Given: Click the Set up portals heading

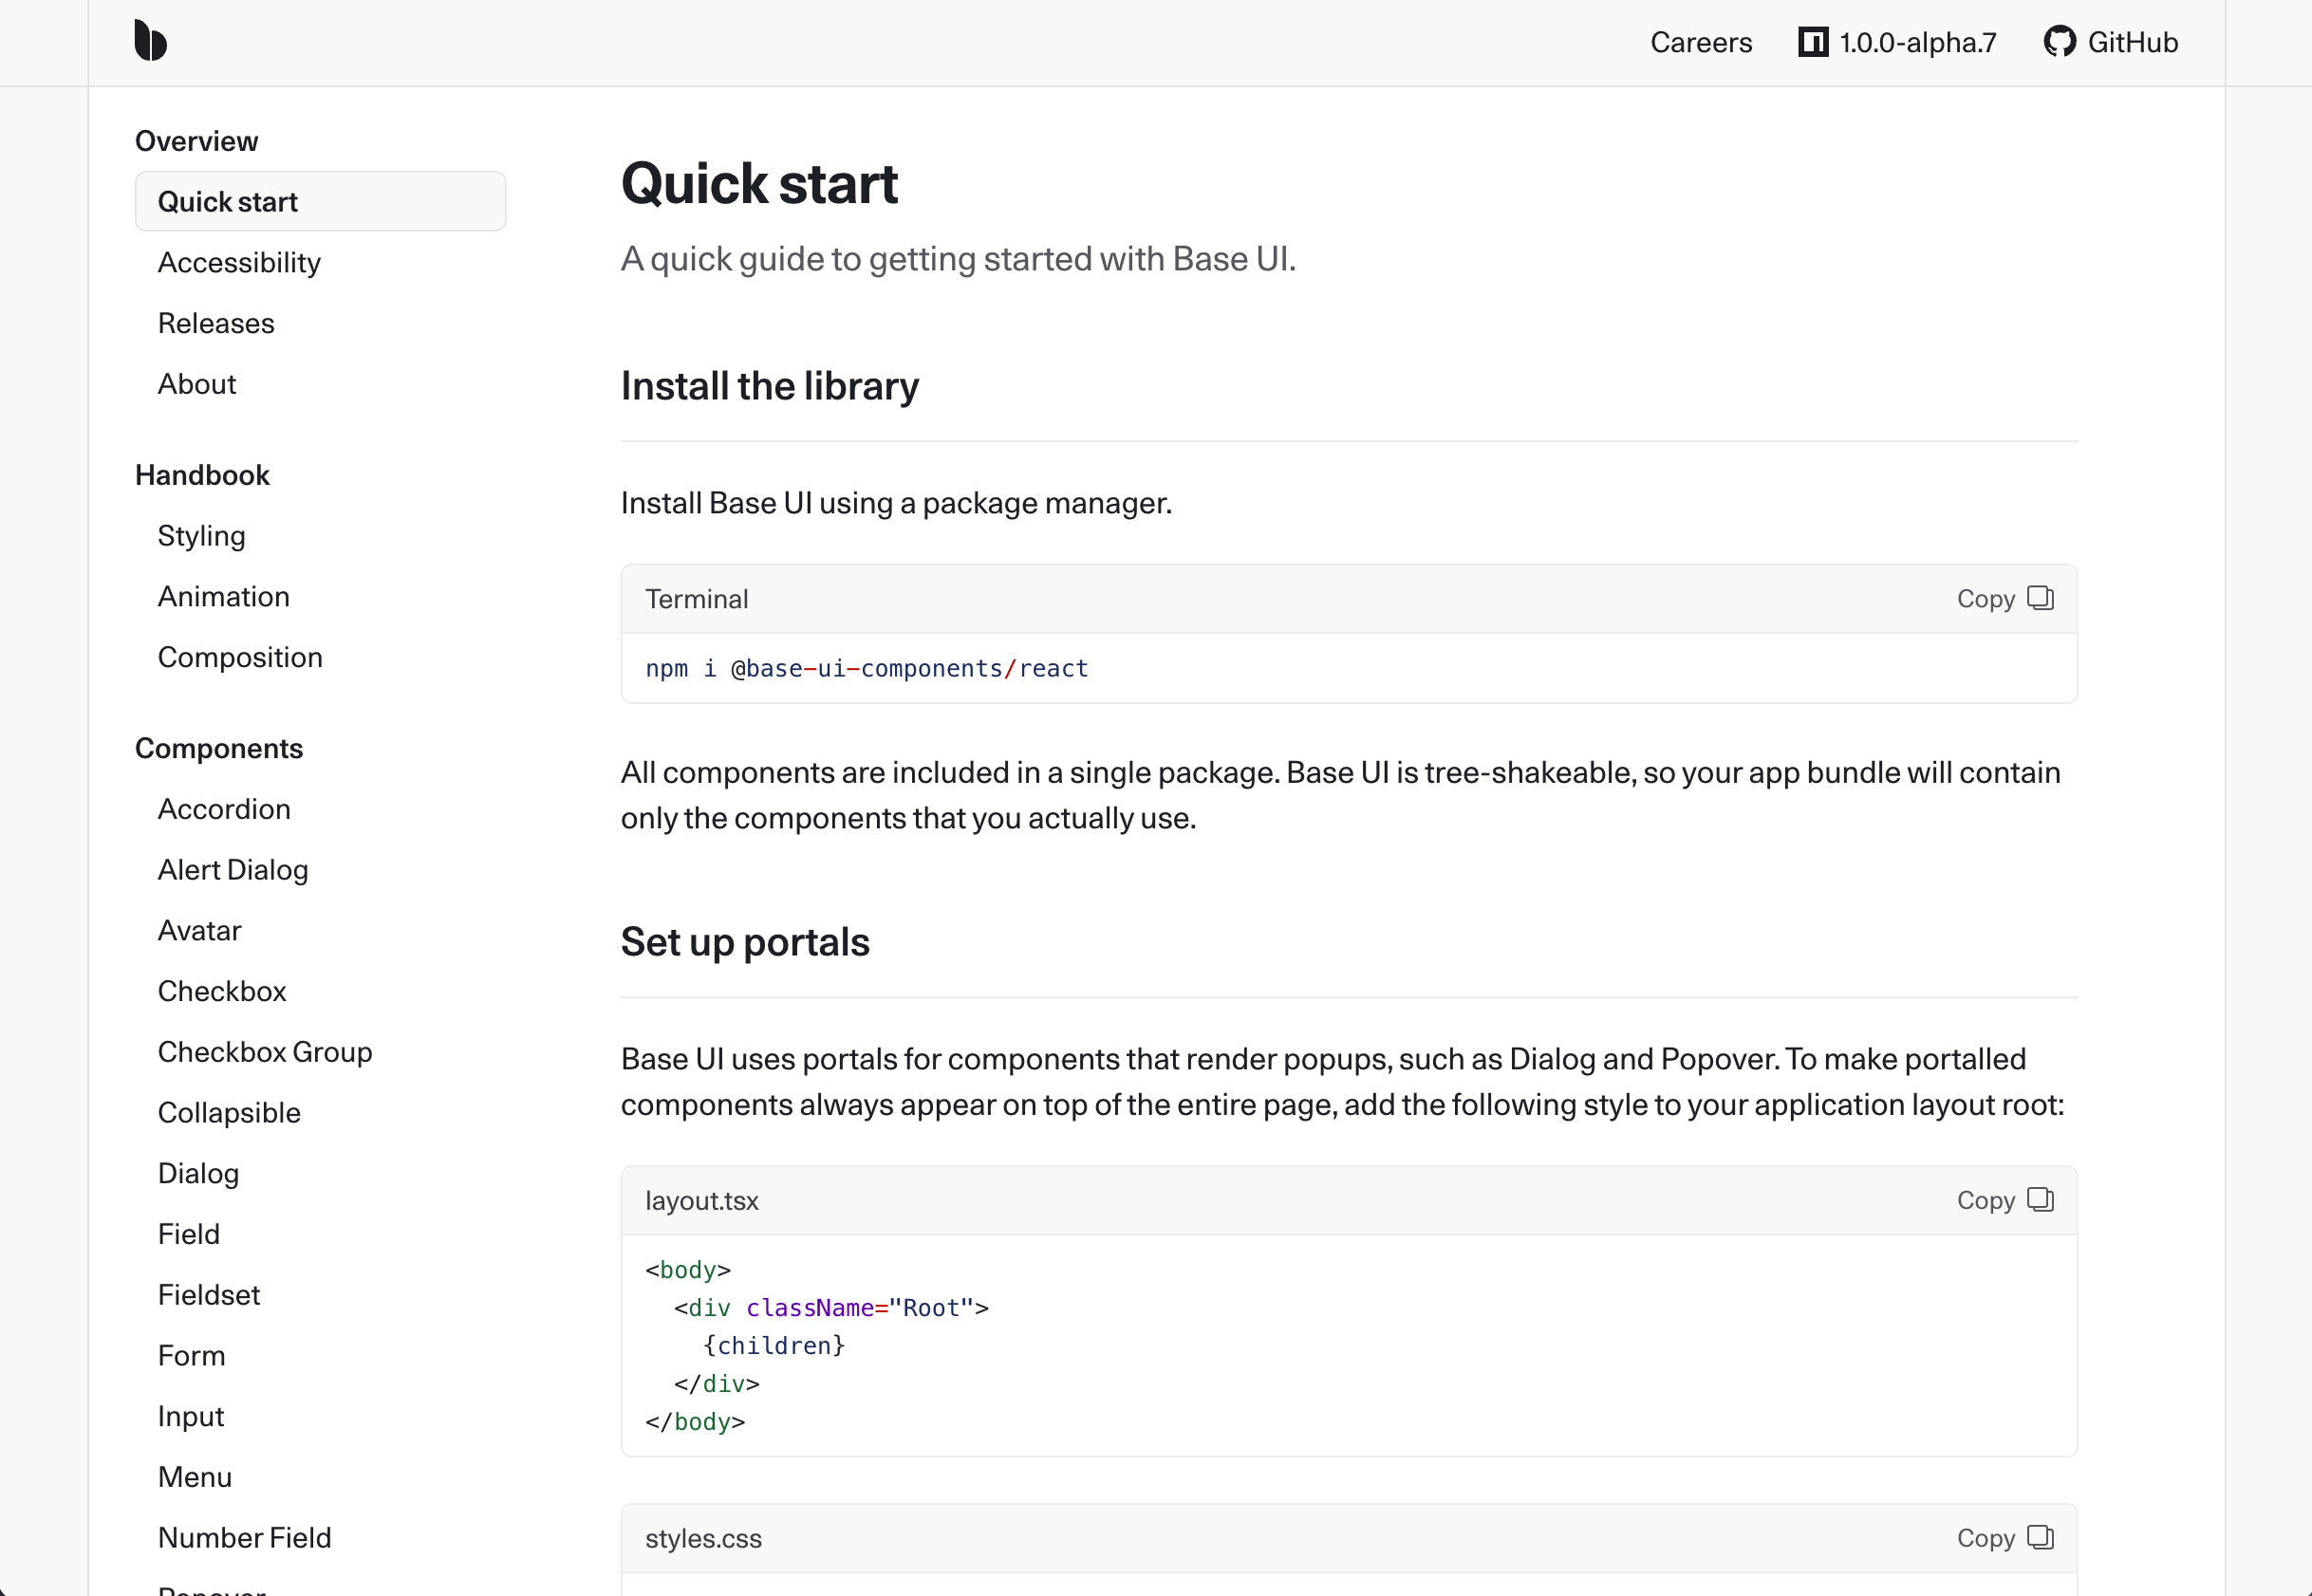Looking at the screenshot, I should (745, 942).
